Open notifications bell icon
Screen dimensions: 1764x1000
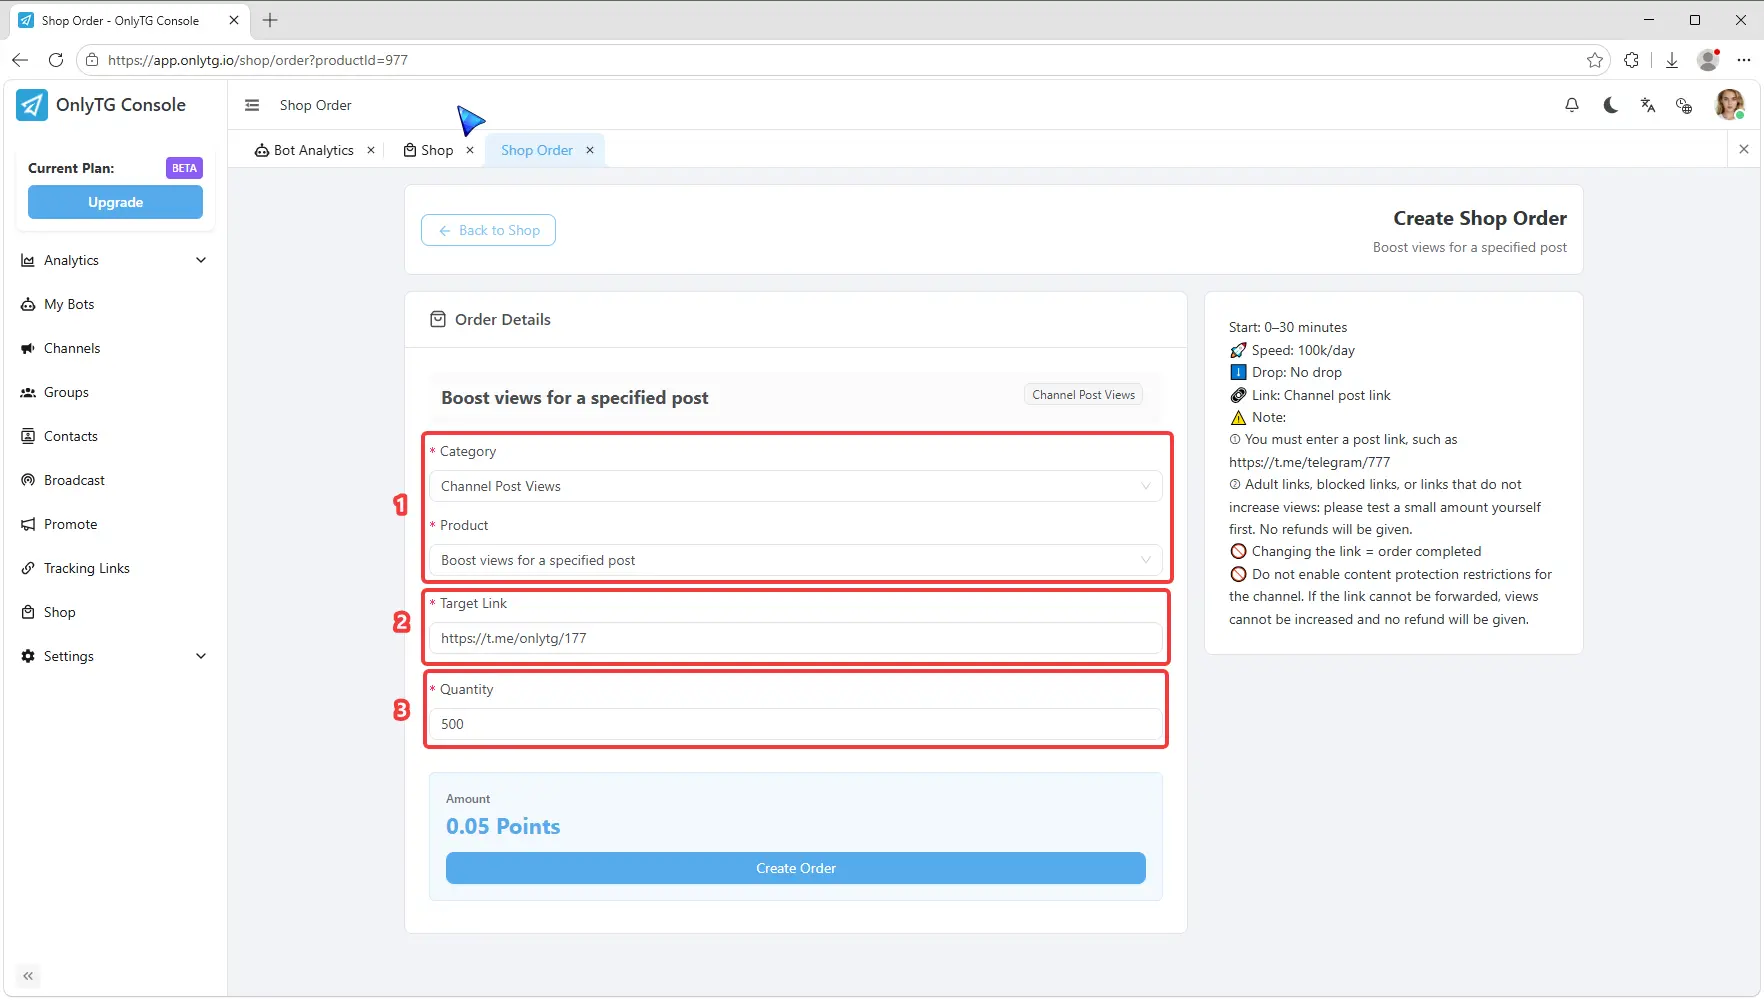click(x=1572, y=105)
